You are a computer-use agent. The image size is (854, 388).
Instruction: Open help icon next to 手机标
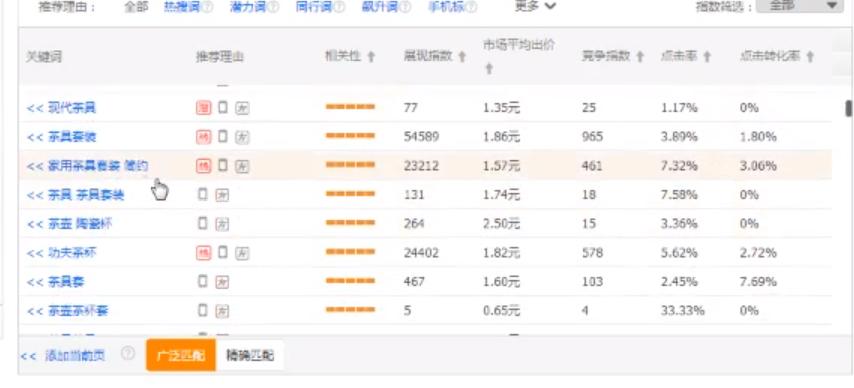tap(472, 7)
